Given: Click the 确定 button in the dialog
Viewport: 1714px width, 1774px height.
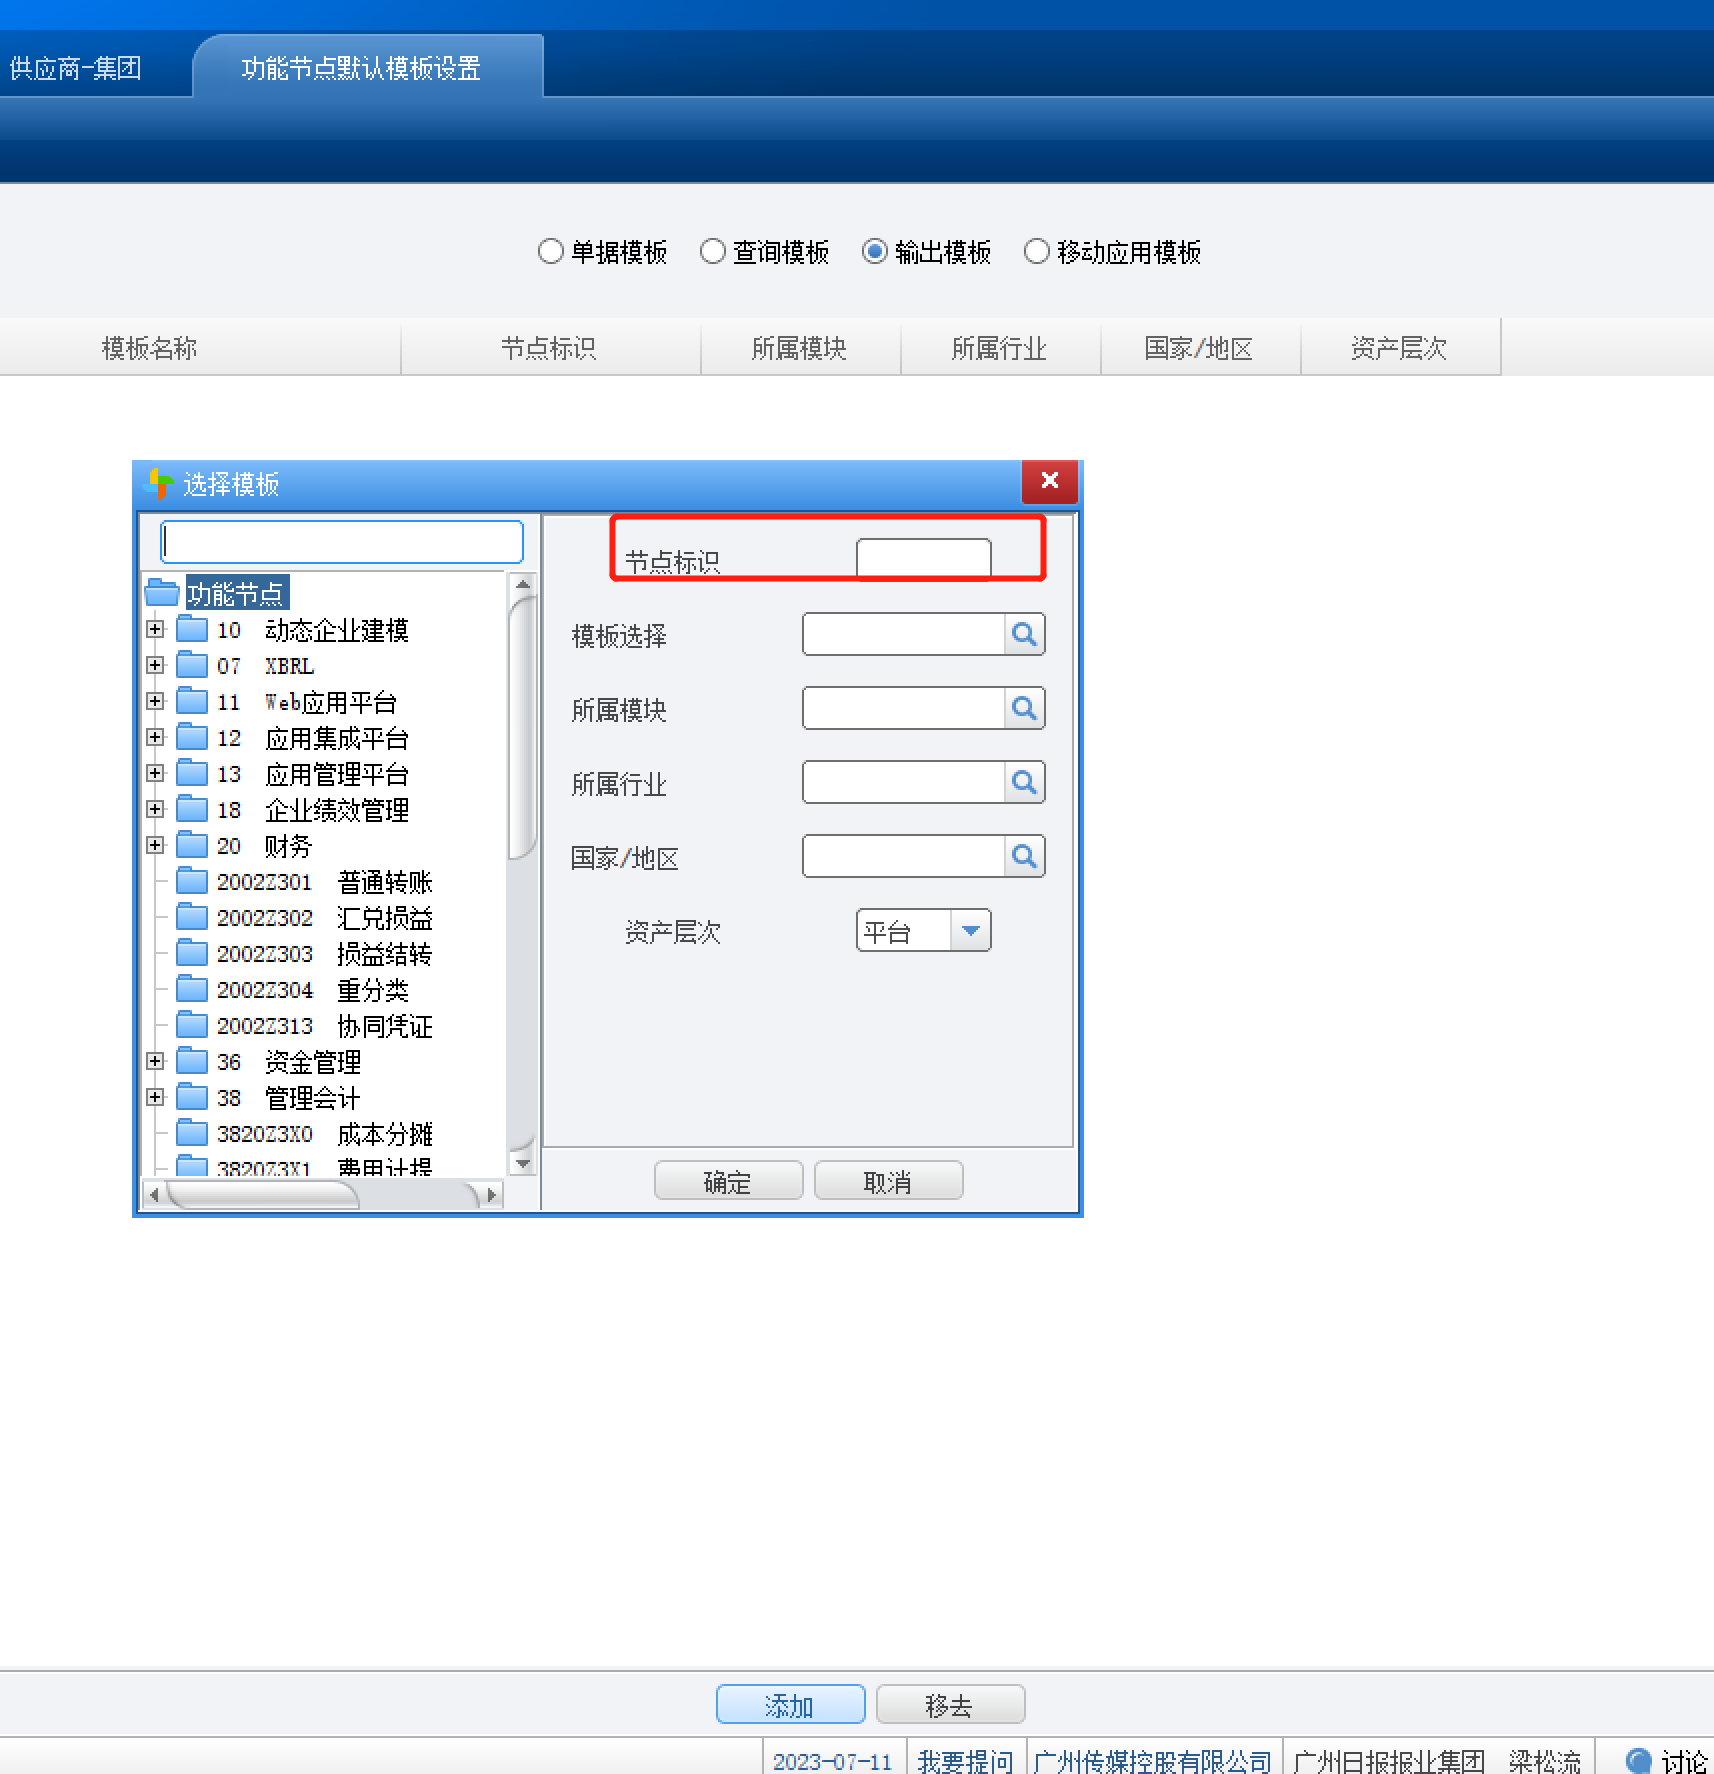Looking at the screenshot, I should tap(728, 1180).
